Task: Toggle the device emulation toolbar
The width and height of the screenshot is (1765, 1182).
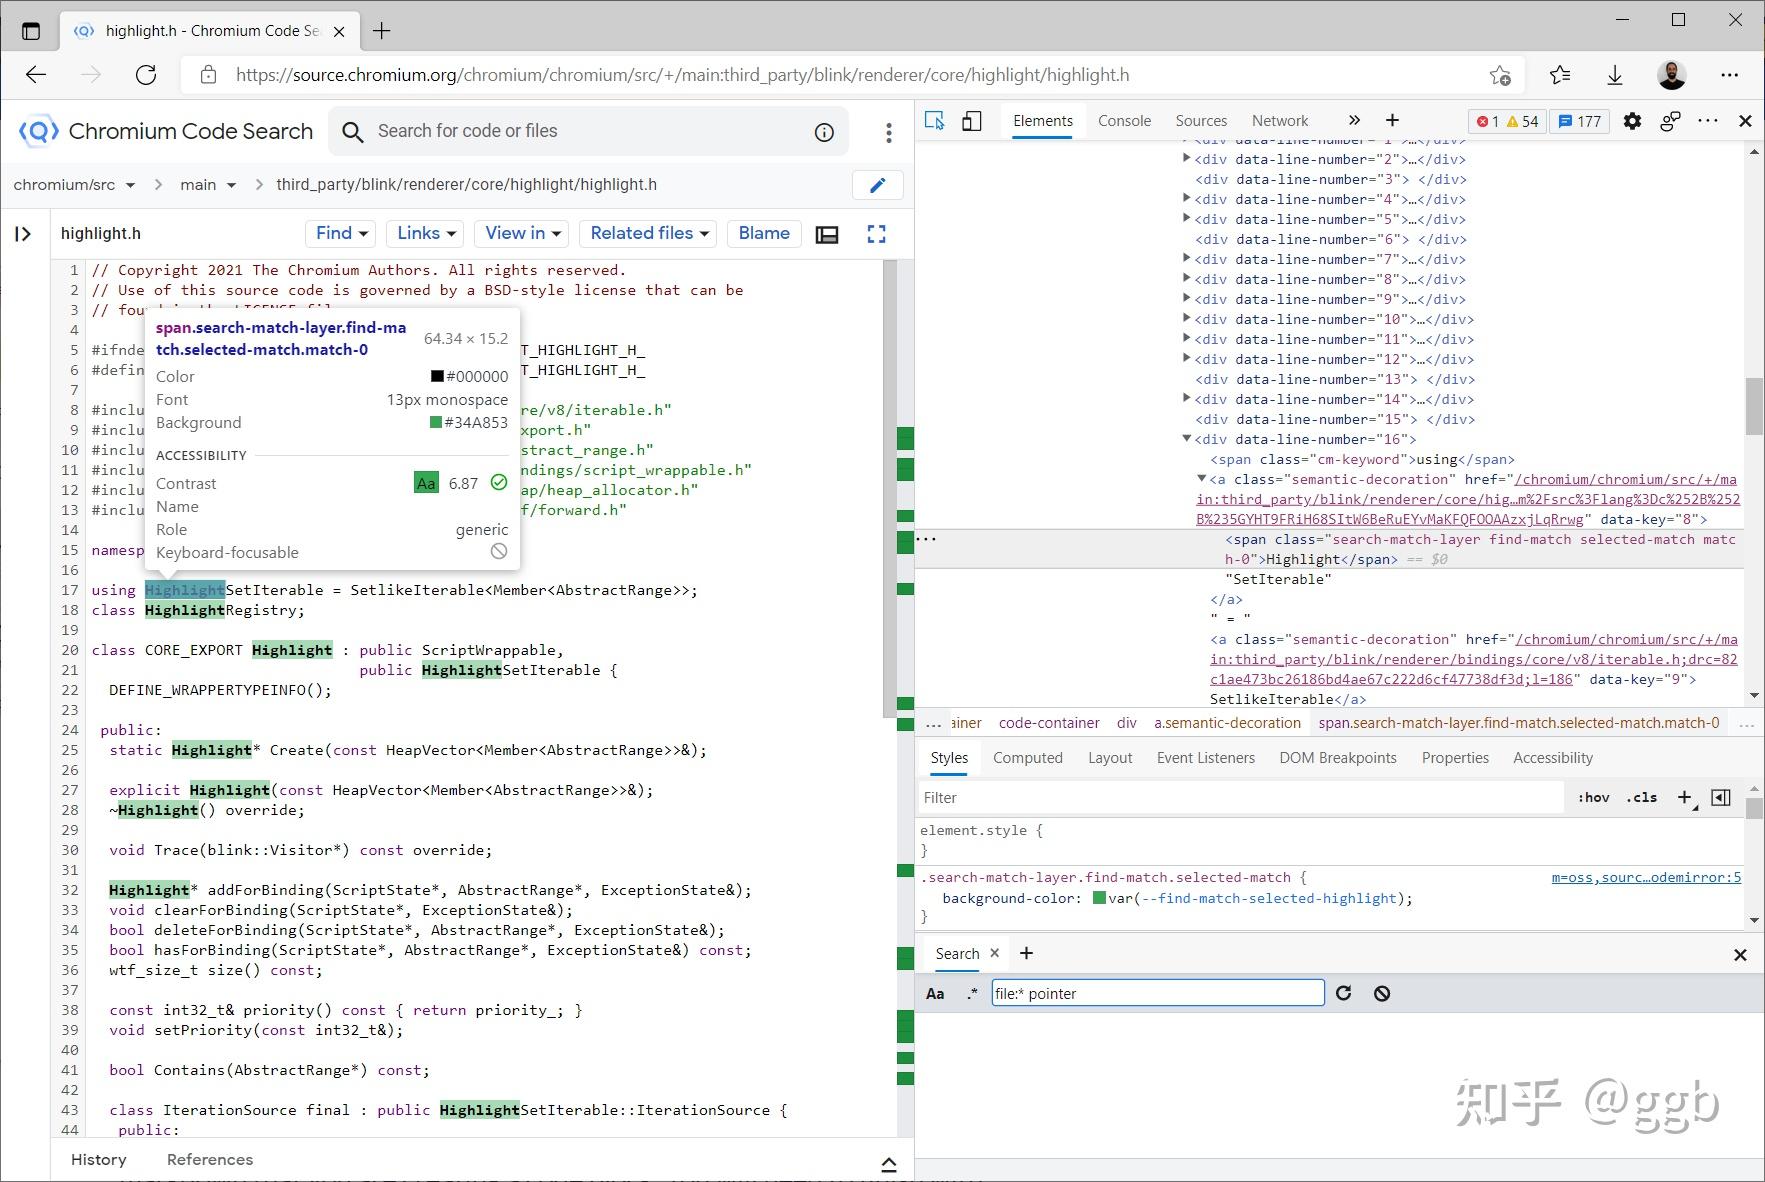Action: pos(972,120)
